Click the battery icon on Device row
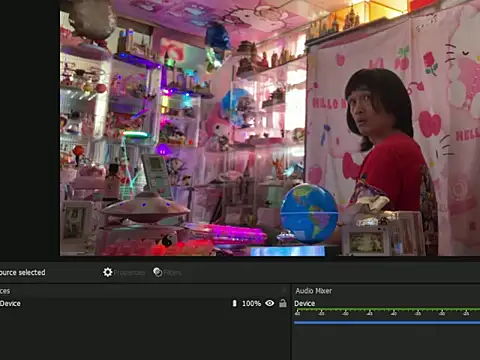The width and height of the screenshot is (480, 360). pos(234,303)
